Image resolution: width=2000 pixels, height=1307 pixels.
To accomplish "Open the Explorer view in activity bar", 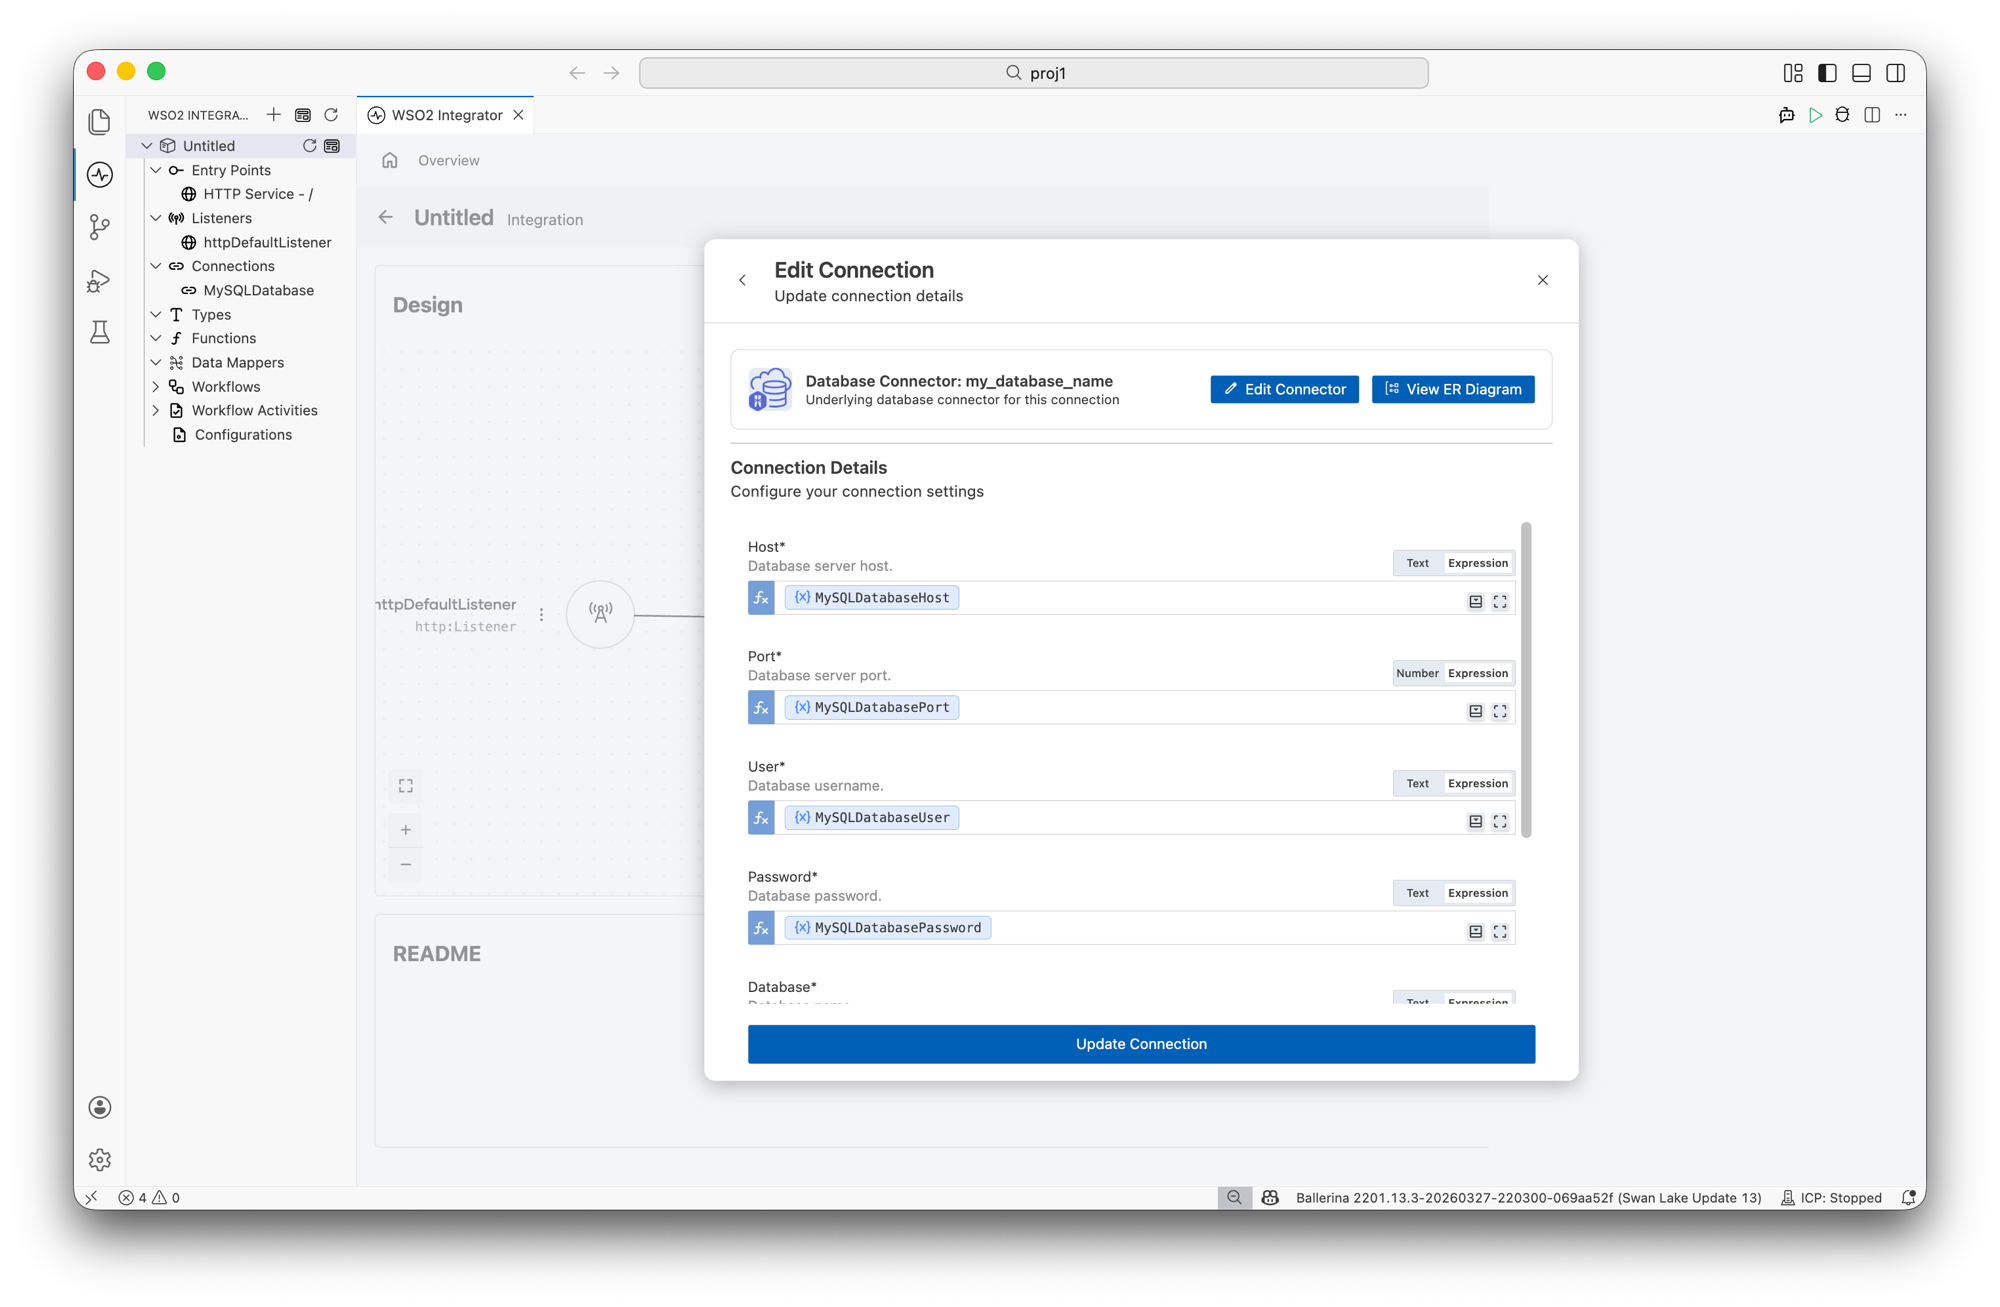I will pyautogui.click(x=100, y=122).
